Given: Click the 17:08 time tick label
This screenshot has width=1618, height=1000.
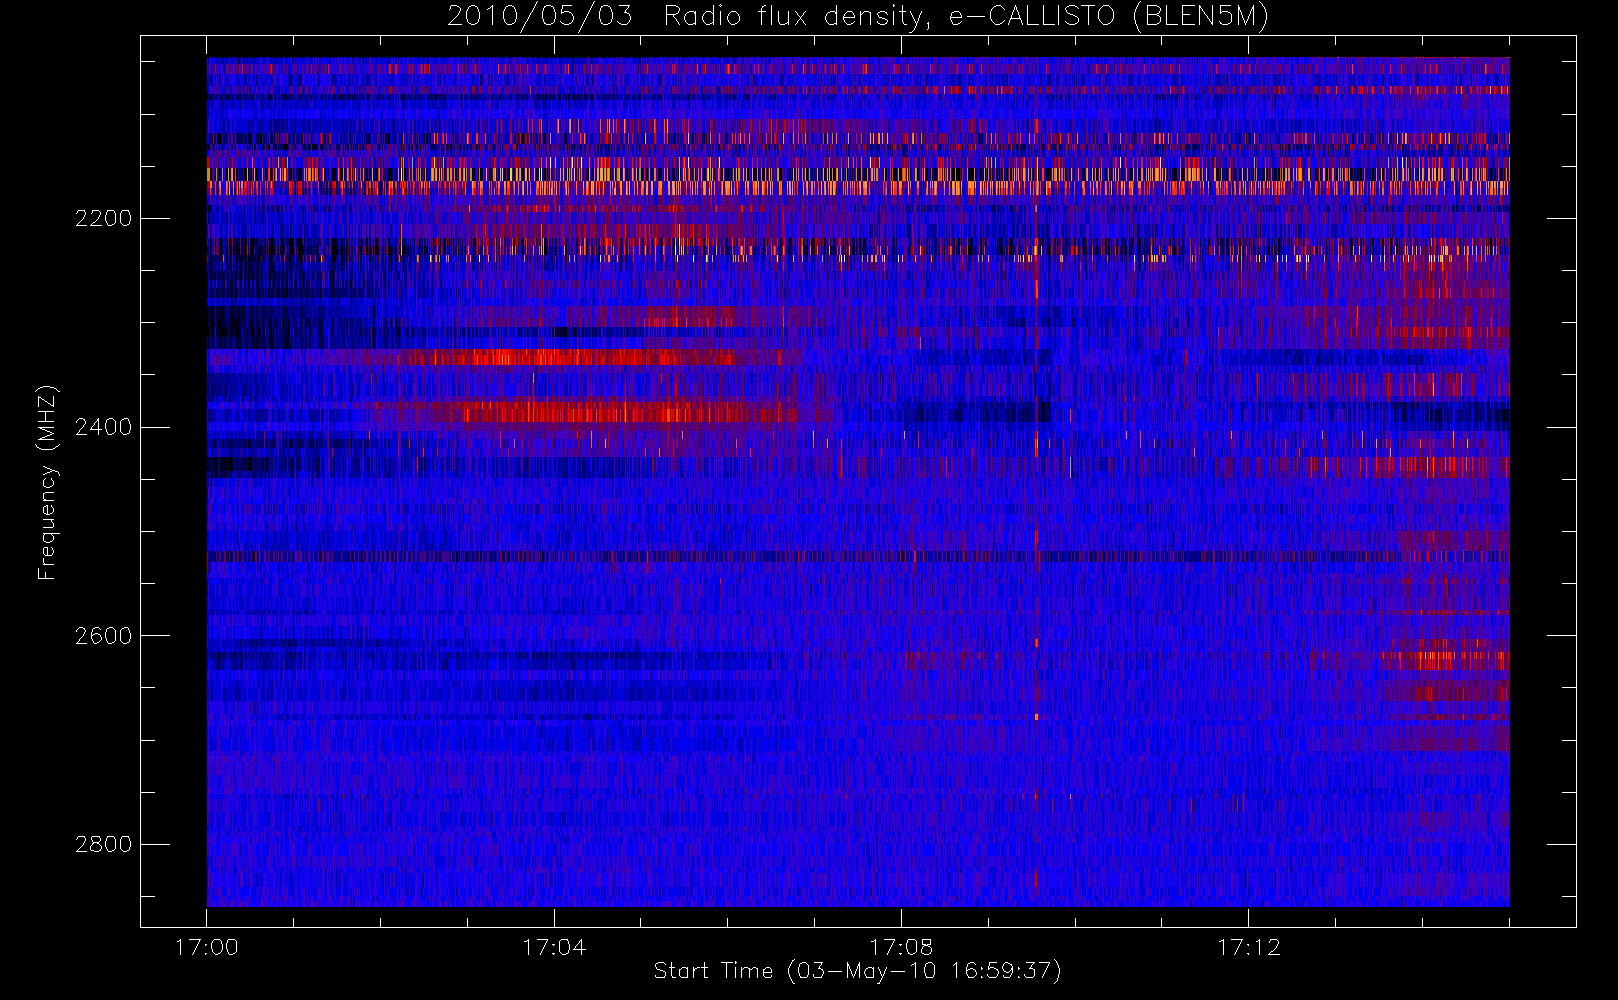Looking at the screenshot, I should (901, 947).
